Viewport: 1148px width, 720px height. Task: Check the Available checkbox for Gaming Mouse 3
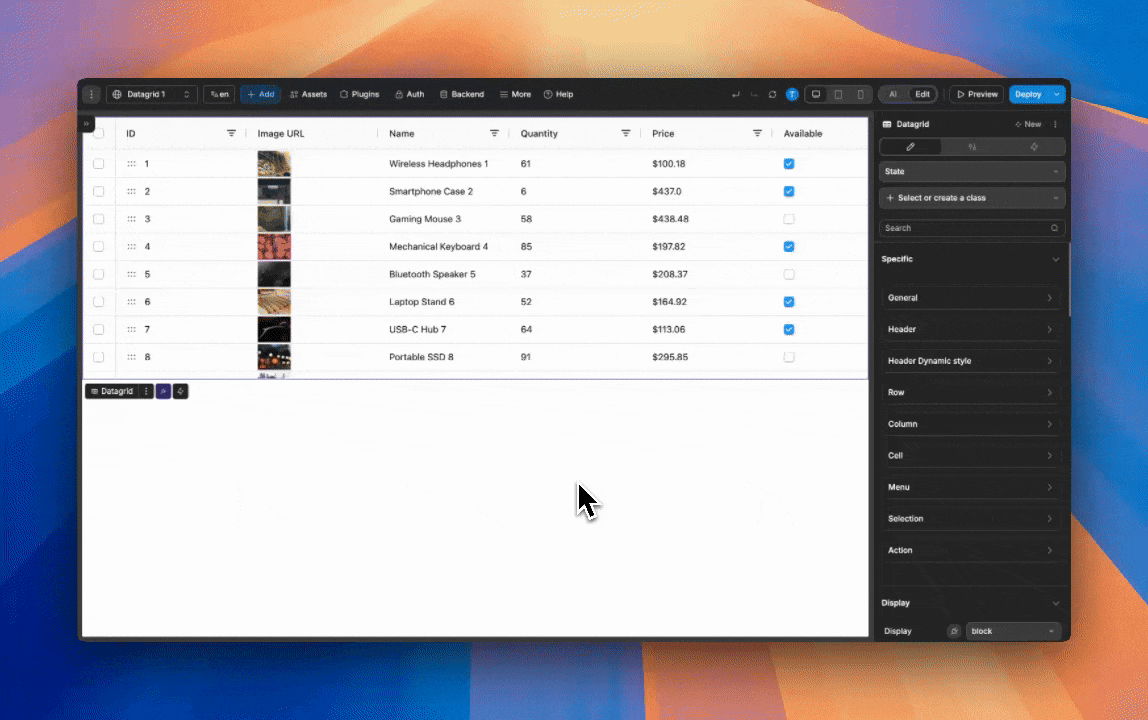[x=788, y=218]
